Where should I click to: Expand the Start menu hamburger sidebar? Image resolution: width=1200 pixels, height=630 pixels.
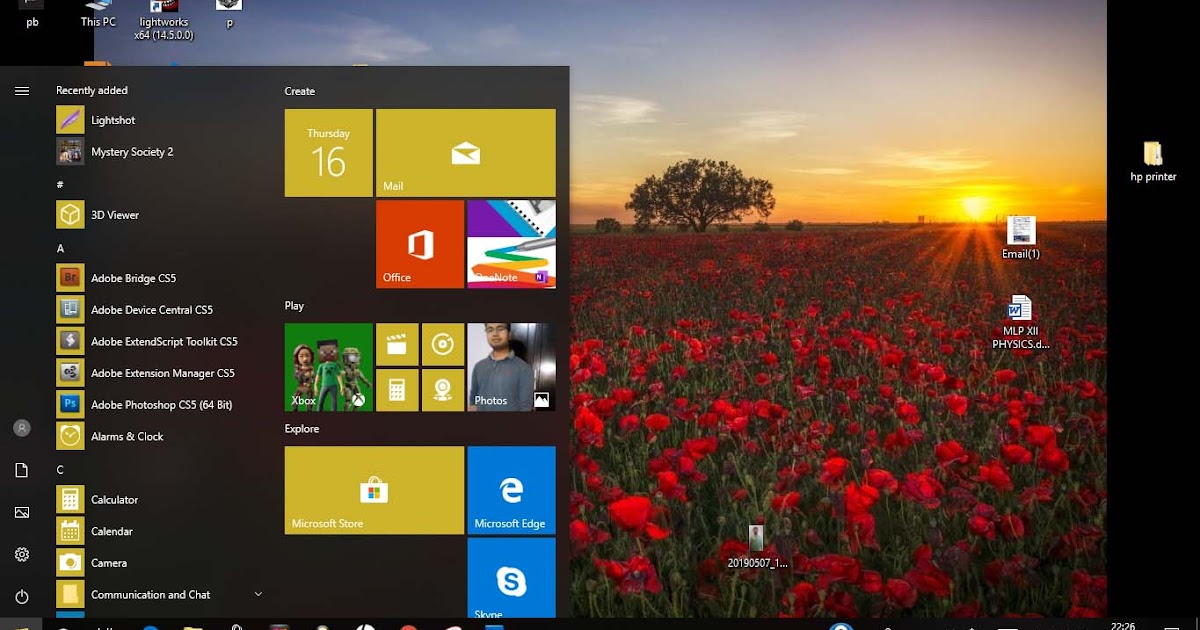[x=21, y=89]
